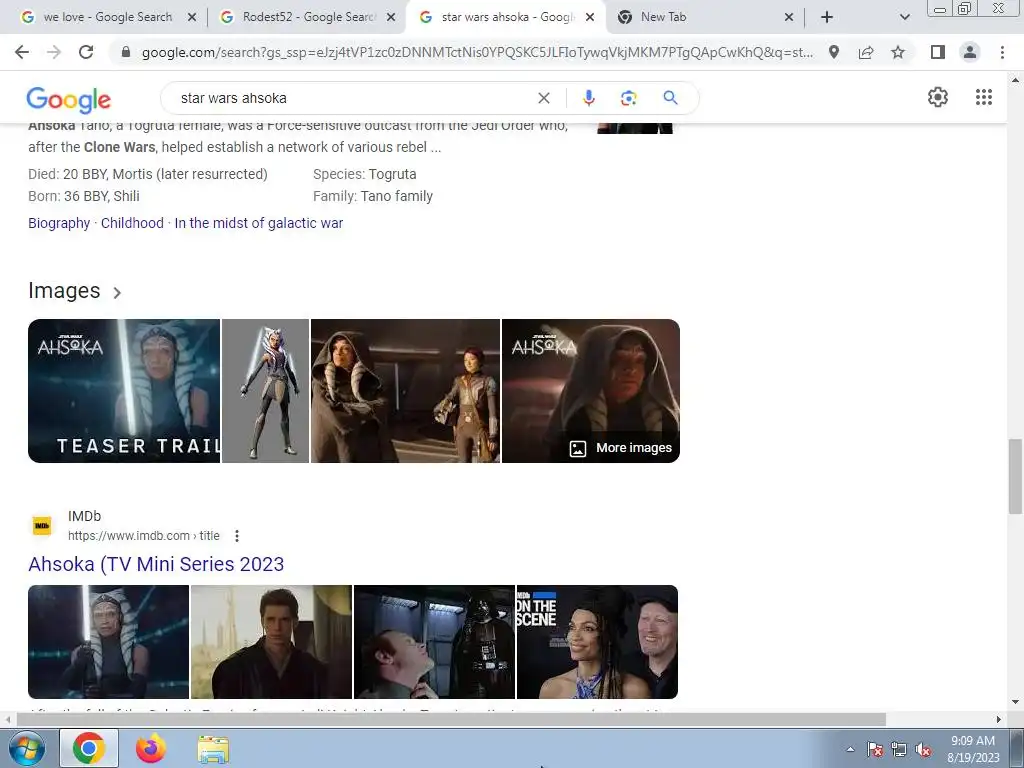
Task: Open volume muted tray icon
Action: click(923, 749)
